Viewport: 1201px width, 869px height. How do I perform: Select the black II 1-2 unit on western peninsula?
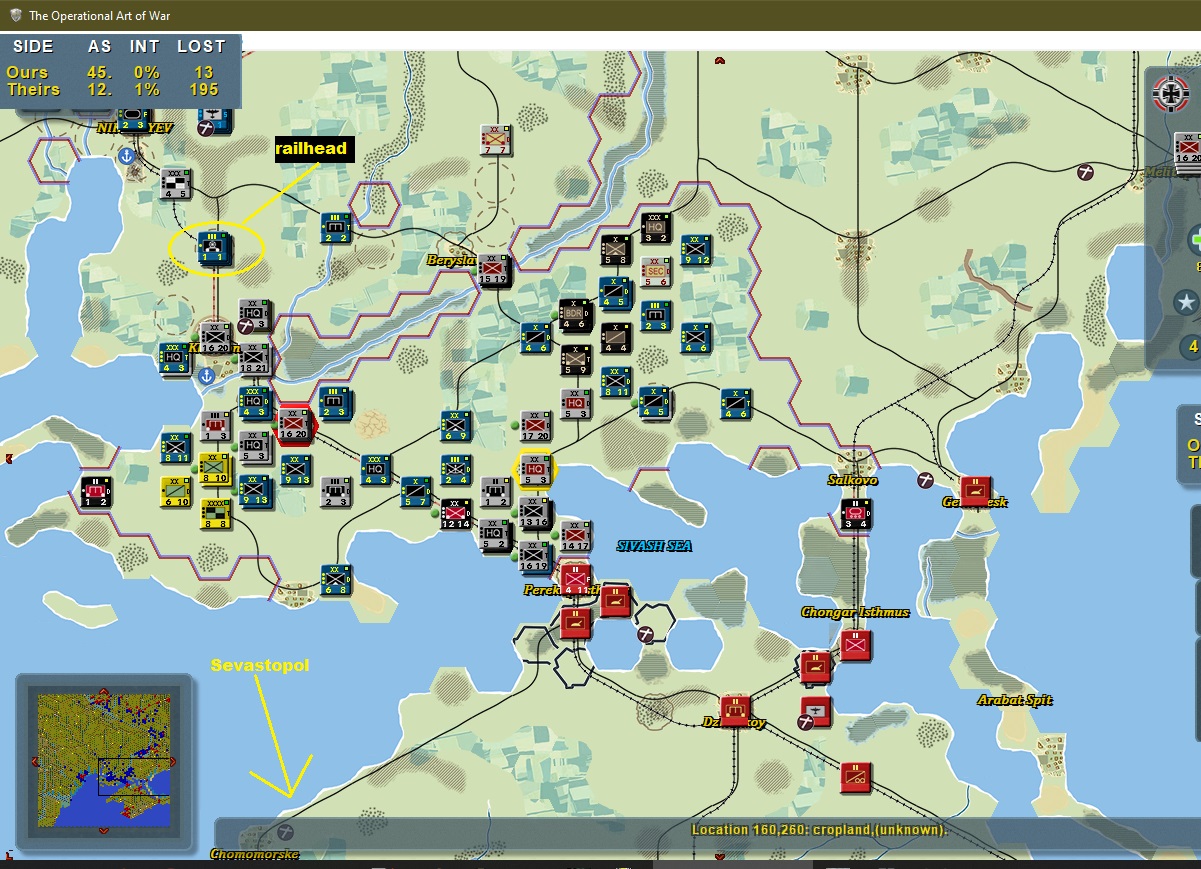tap(96, 491)
